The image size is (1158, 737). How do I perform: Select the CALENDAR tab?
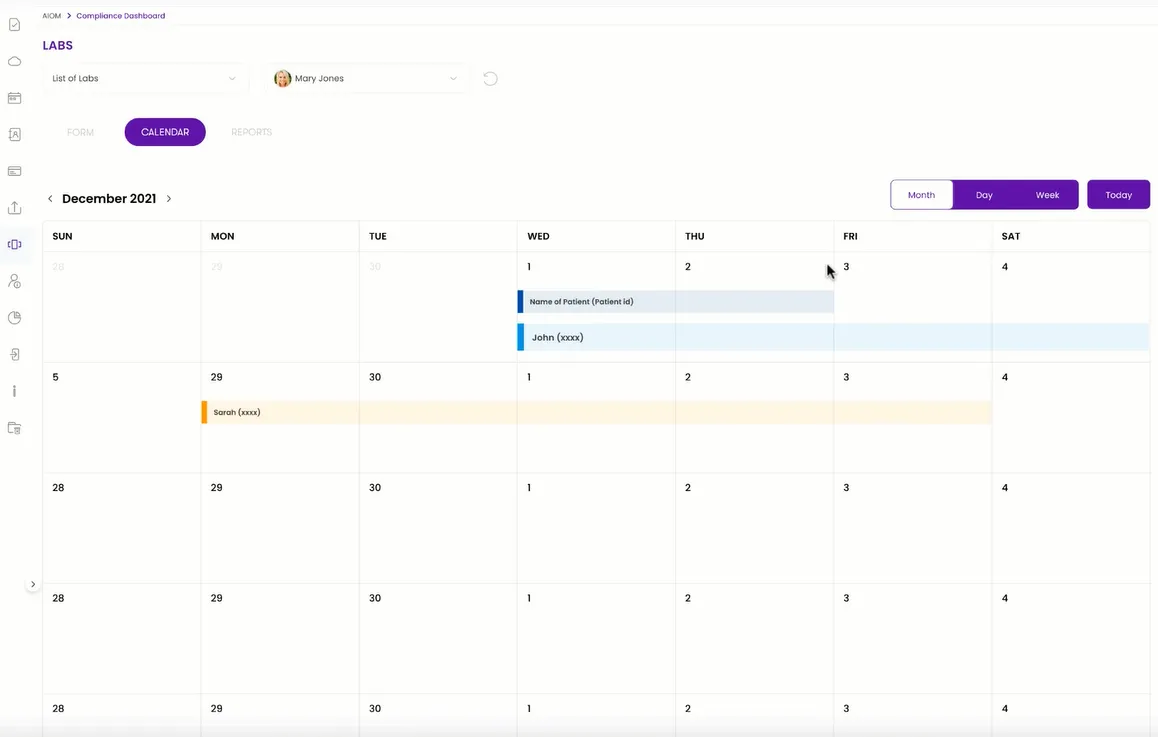165,132
